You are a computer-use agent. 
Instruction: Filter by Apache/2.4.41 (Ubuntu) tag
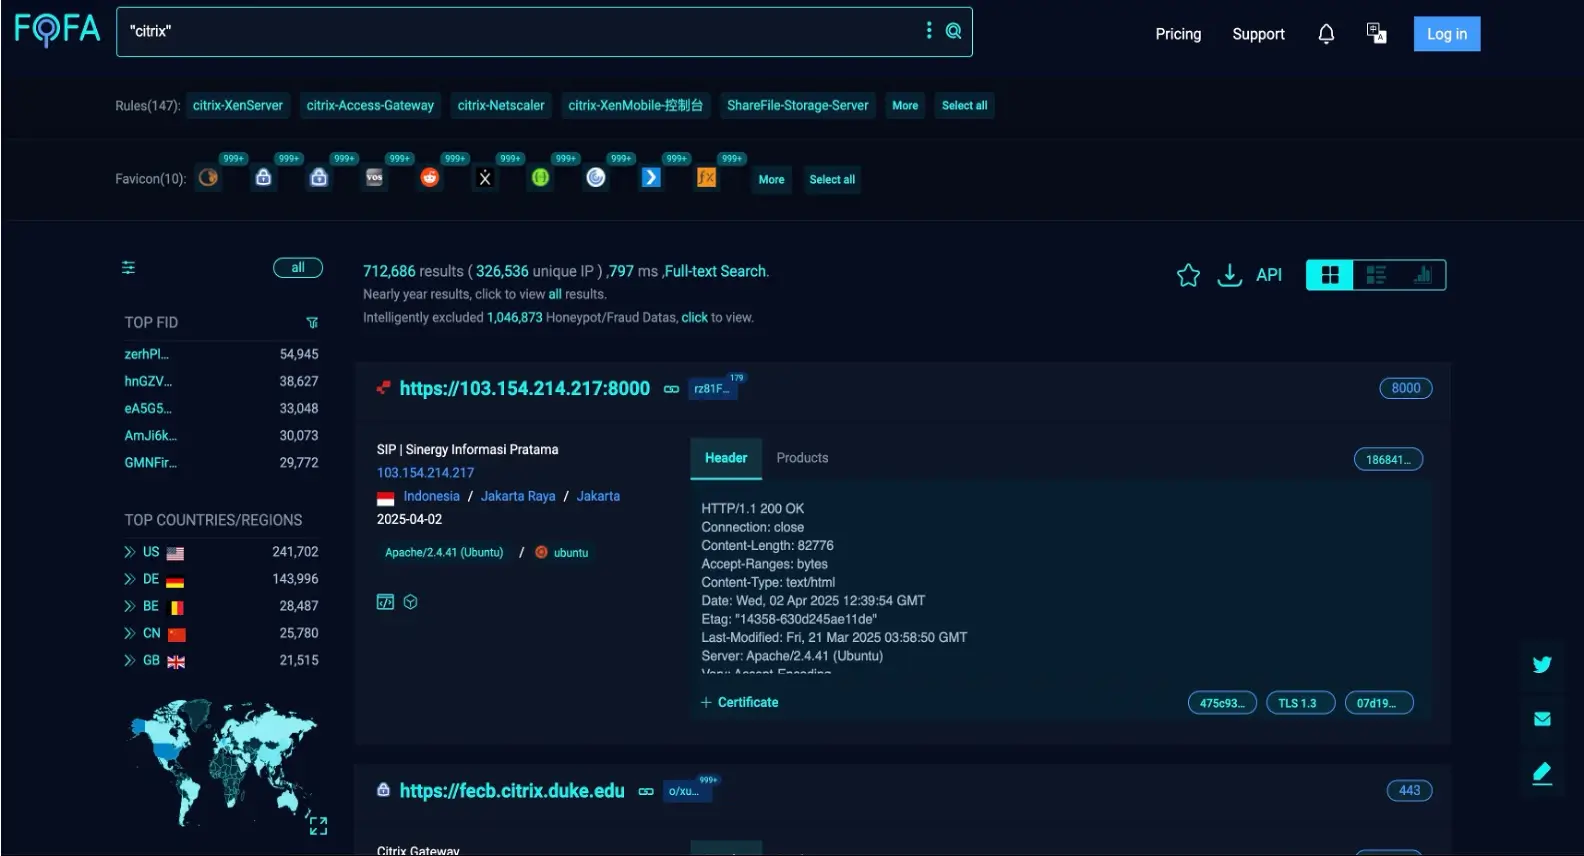point(444,553)
